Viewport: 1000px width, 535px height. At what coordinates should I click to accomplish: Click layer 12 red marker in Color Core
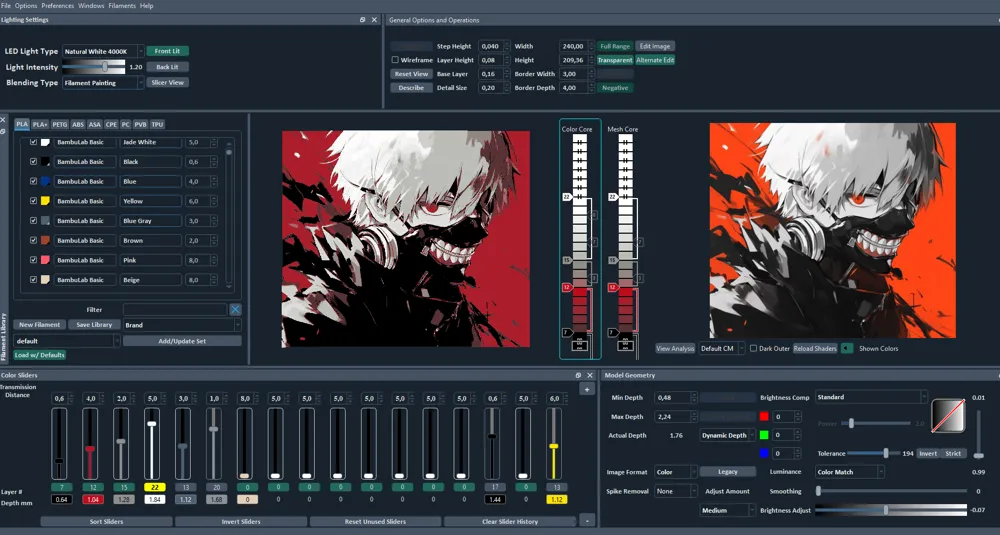566,287
